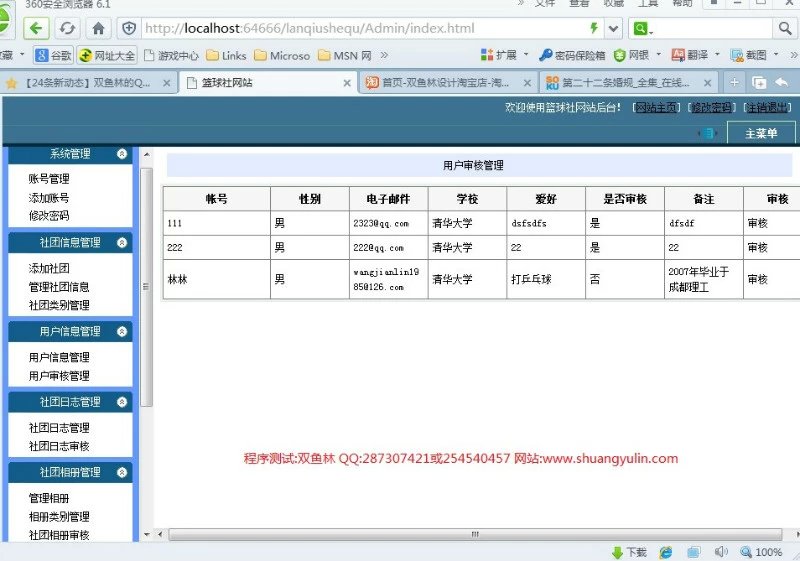This screenshot has height=561, width=800.
Task: Collapse the 用户信息管理 section
Action: tap(121, 332)
